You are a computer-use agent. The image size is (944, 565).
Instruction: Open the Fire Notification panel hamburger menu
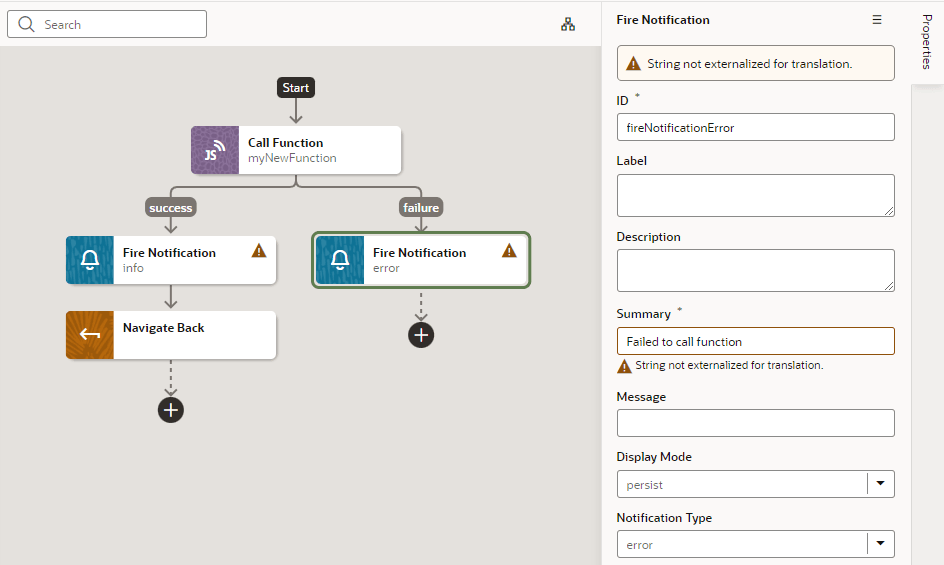click(x=877, y=20)
